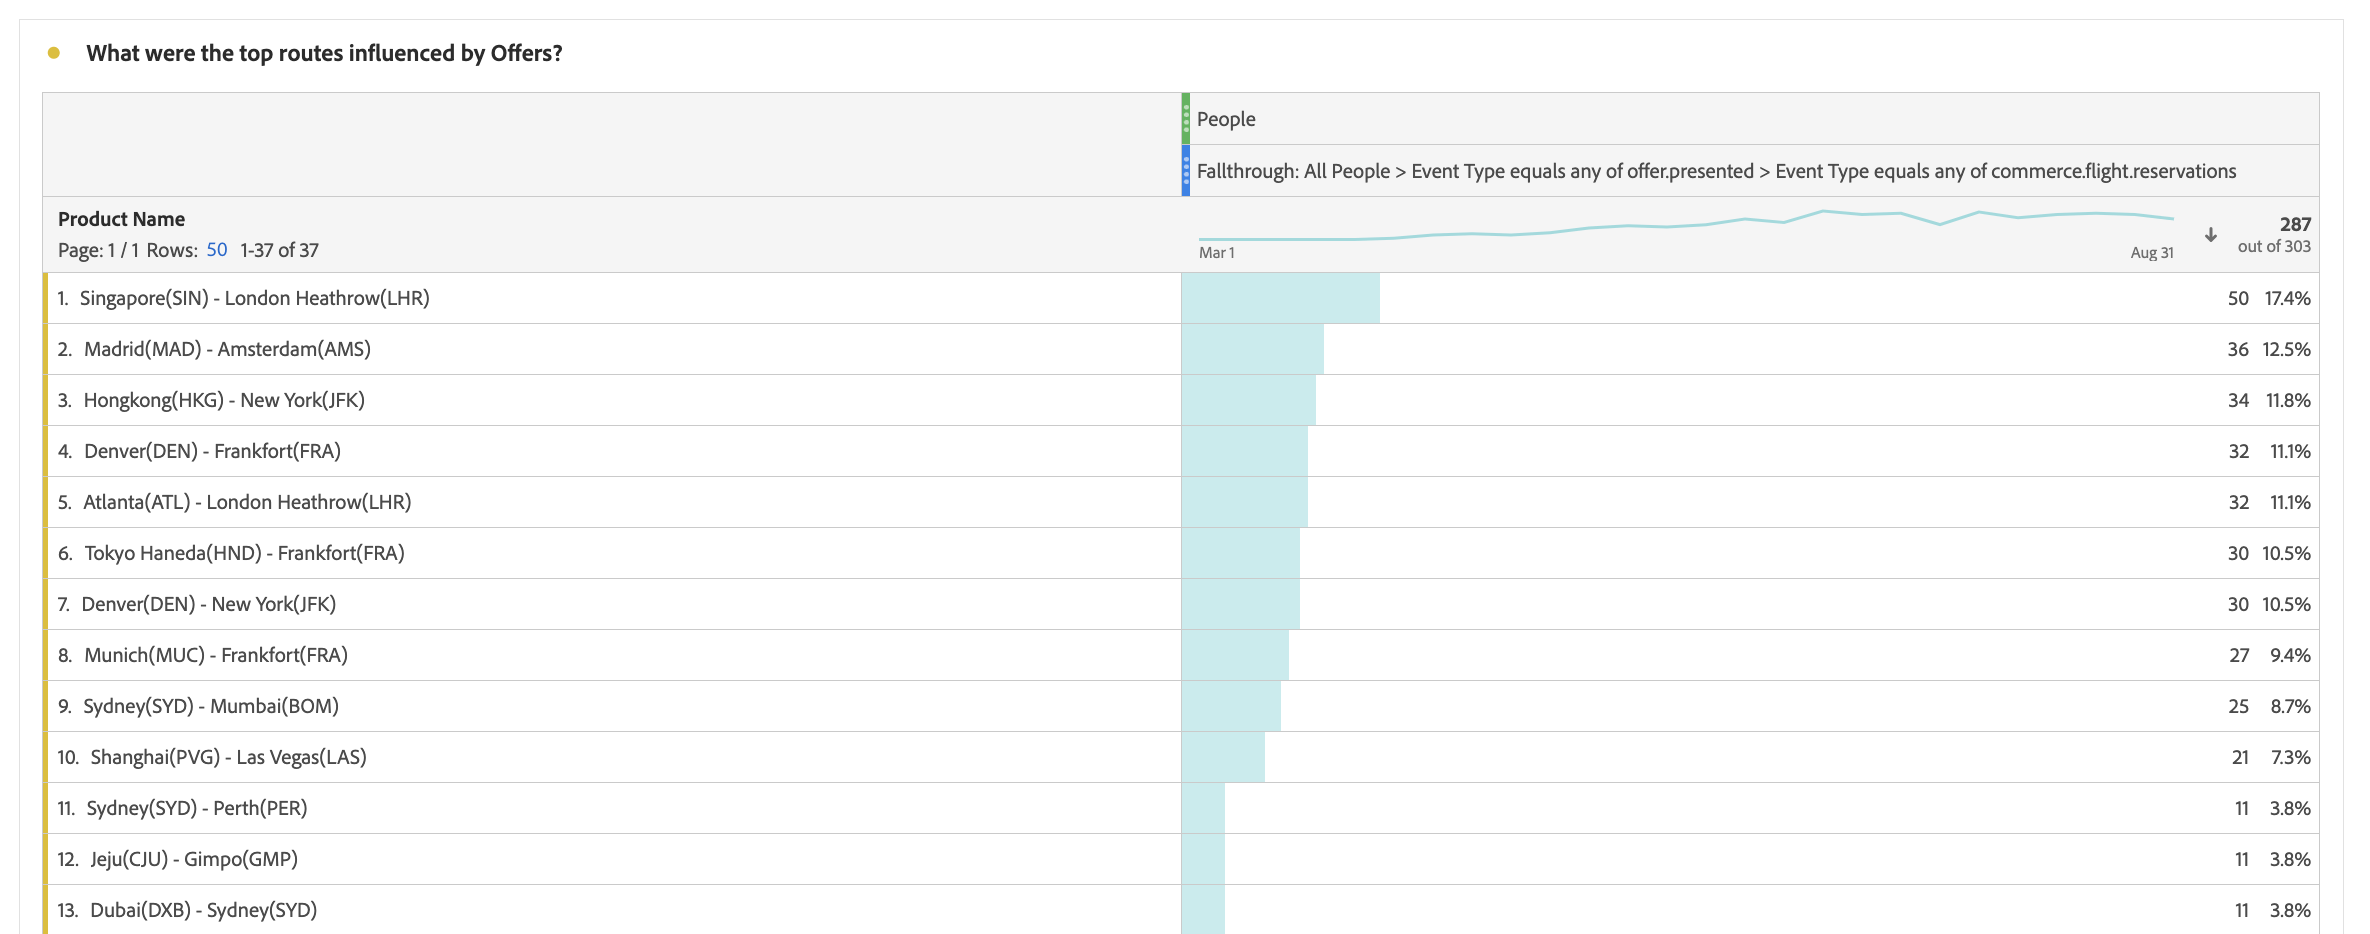2370x934 pixels.
Task: Click the yellow dot beside the panel title
Action: (x=54, y=53)
